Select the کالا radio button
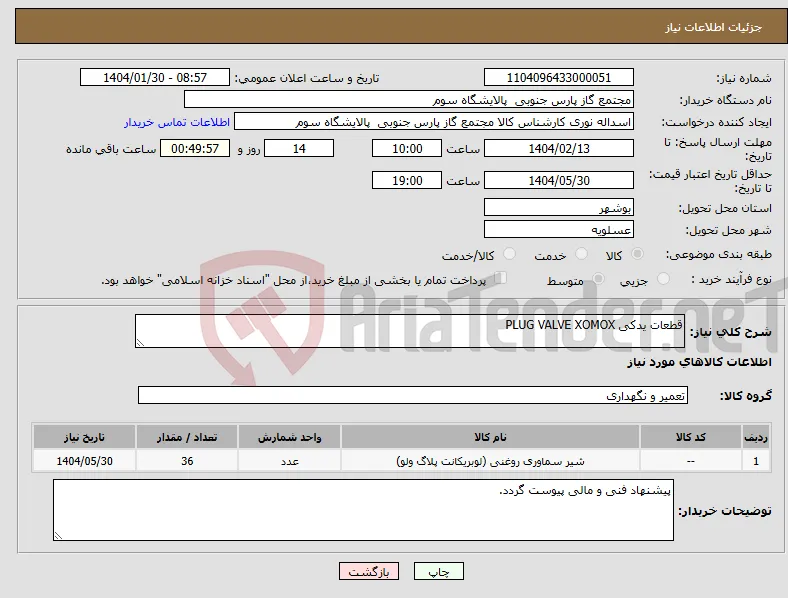This screenshot has height=598, width=788. pos(637,254)
